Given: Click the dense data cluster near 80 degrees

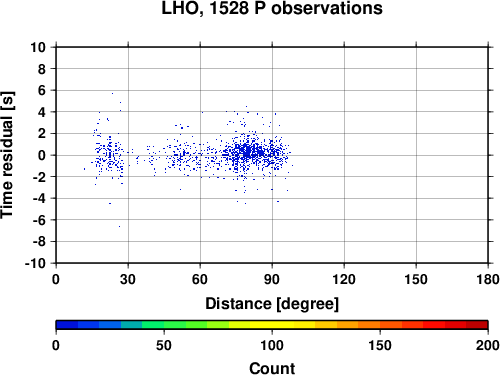Looking at the screenshot, I should point(248,153).
